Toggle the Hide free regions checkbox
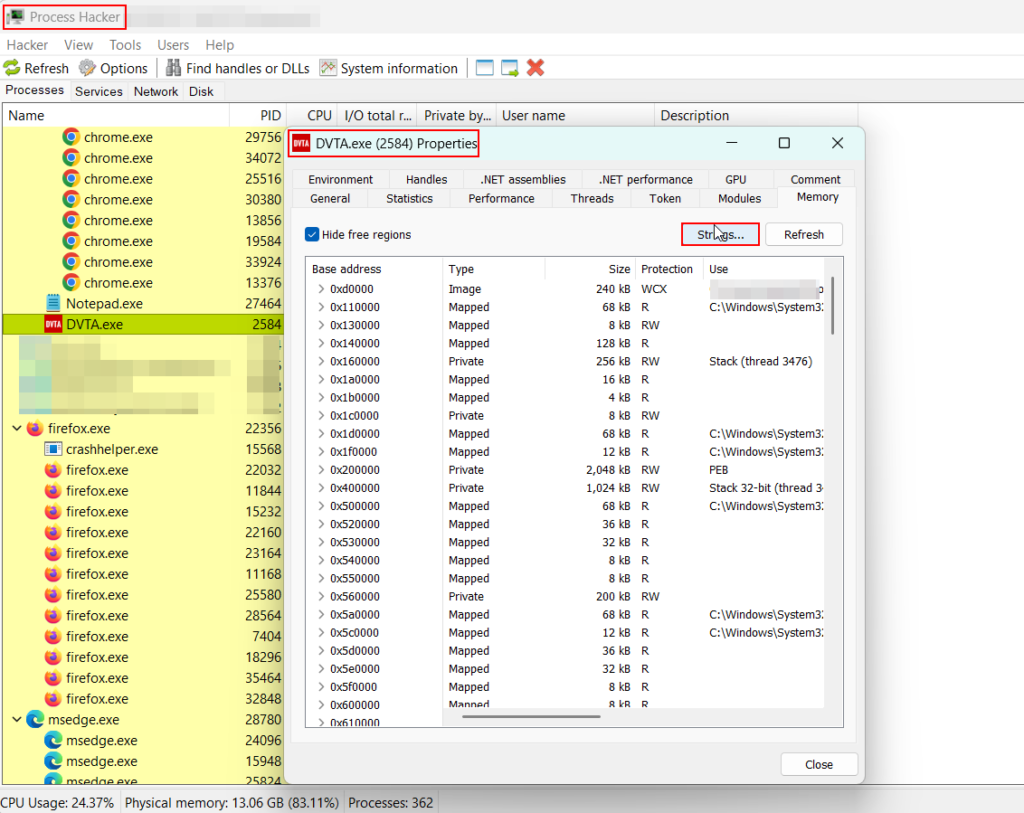This screenshot has width=1024, height=813. [x=312, y=234]
